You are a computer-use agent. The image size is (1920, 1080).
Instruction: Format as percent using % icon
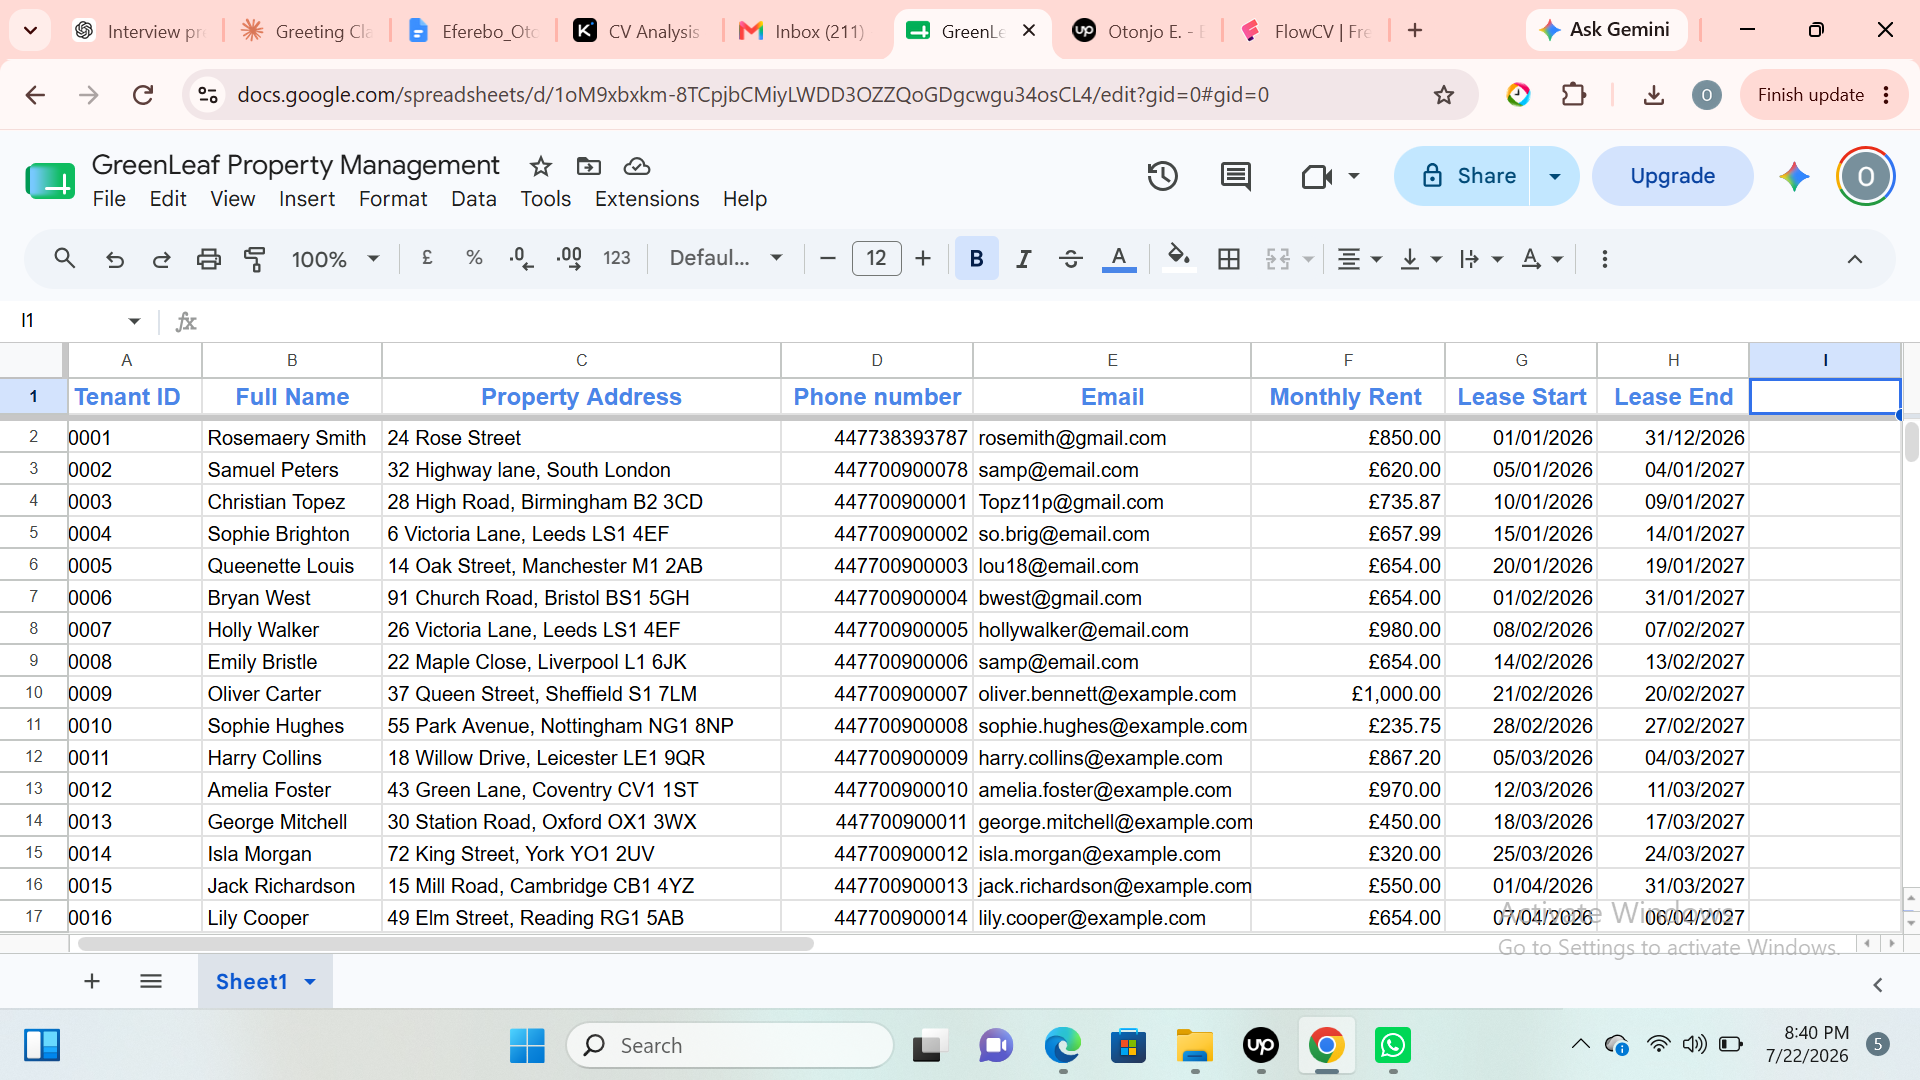tap(474, 258)
